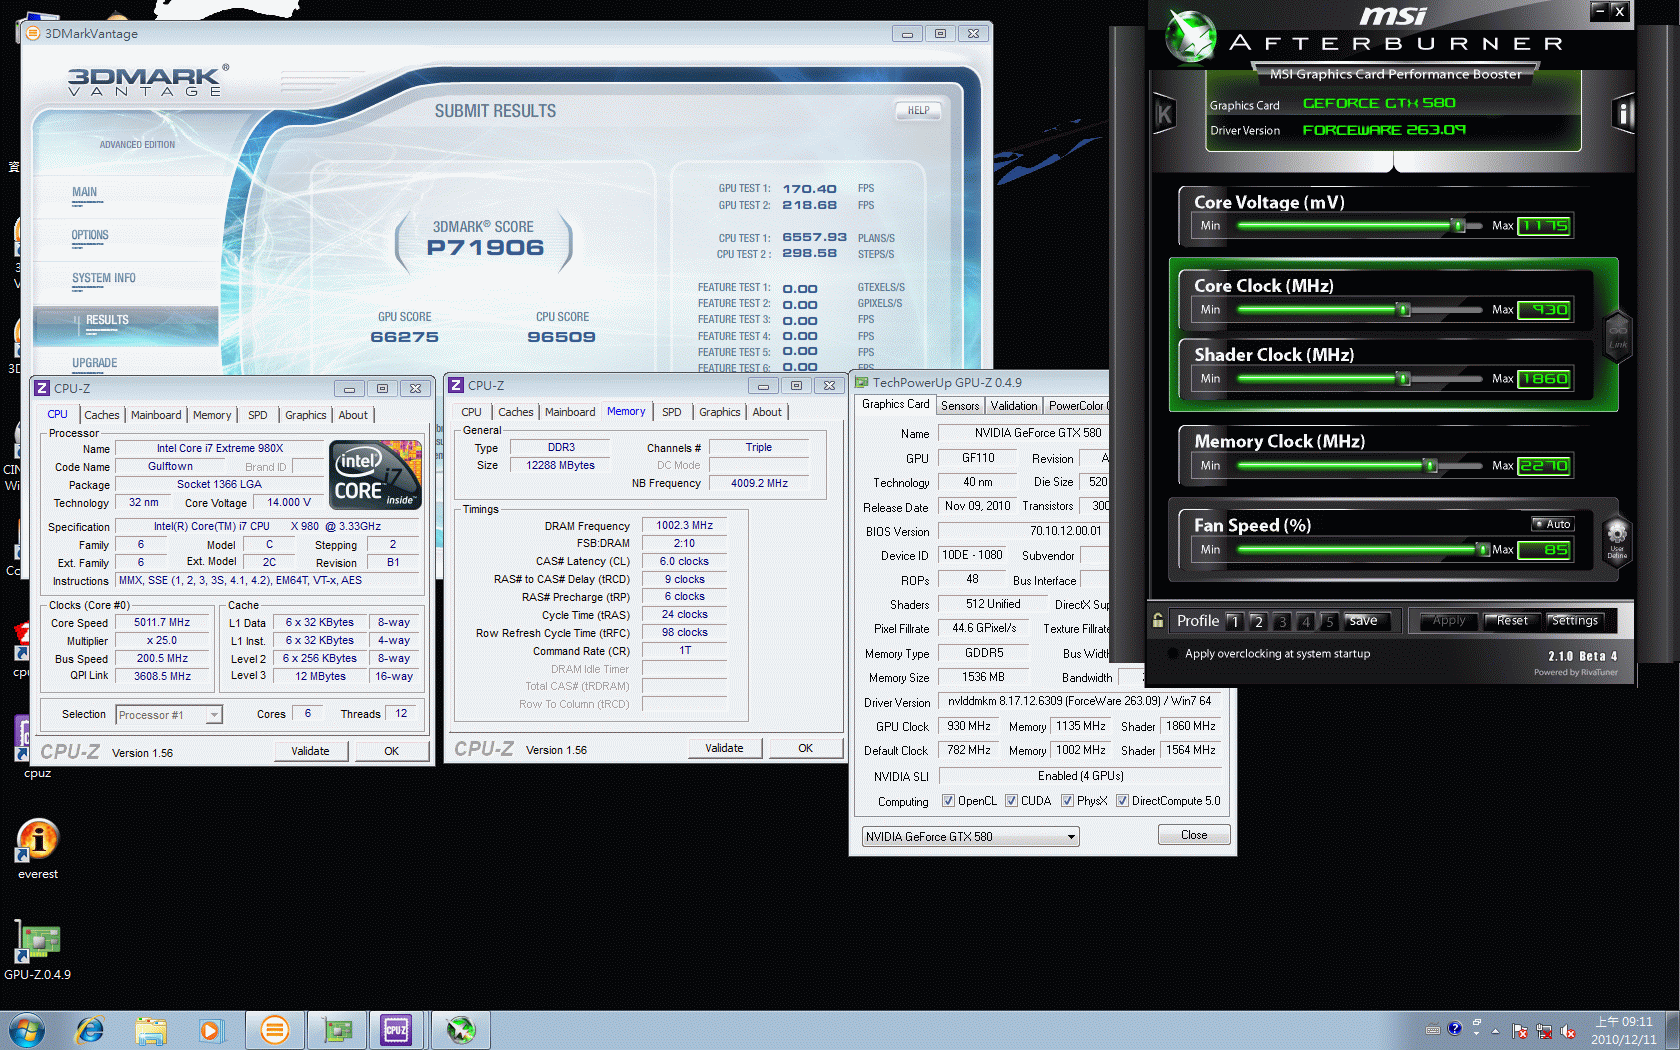Click the network tray icon

[x=1544, y=1031]
